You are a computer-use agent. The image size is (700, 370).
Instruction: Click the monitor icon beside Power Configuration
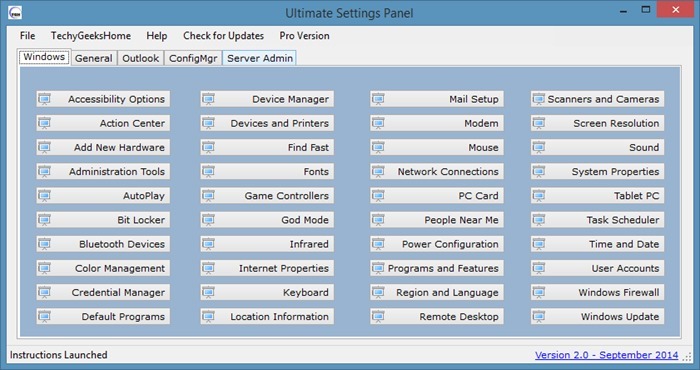pos(378,244)
